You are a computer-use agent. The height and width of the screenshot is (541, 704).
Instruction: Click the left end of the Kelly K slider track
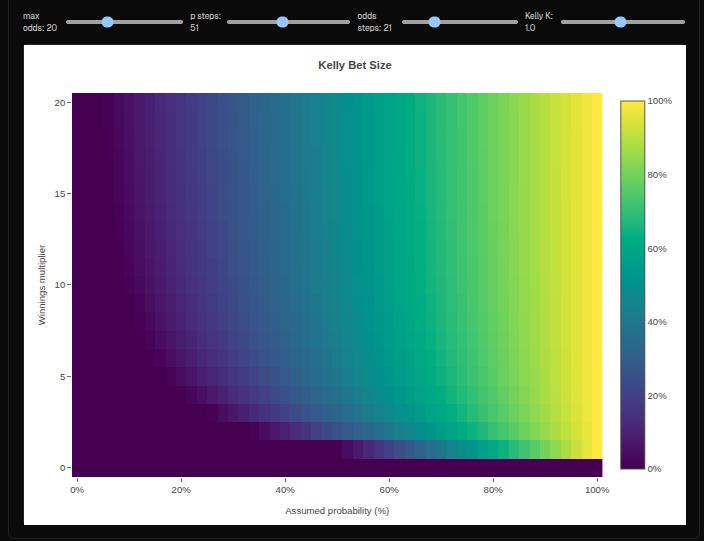coord(564,22)
